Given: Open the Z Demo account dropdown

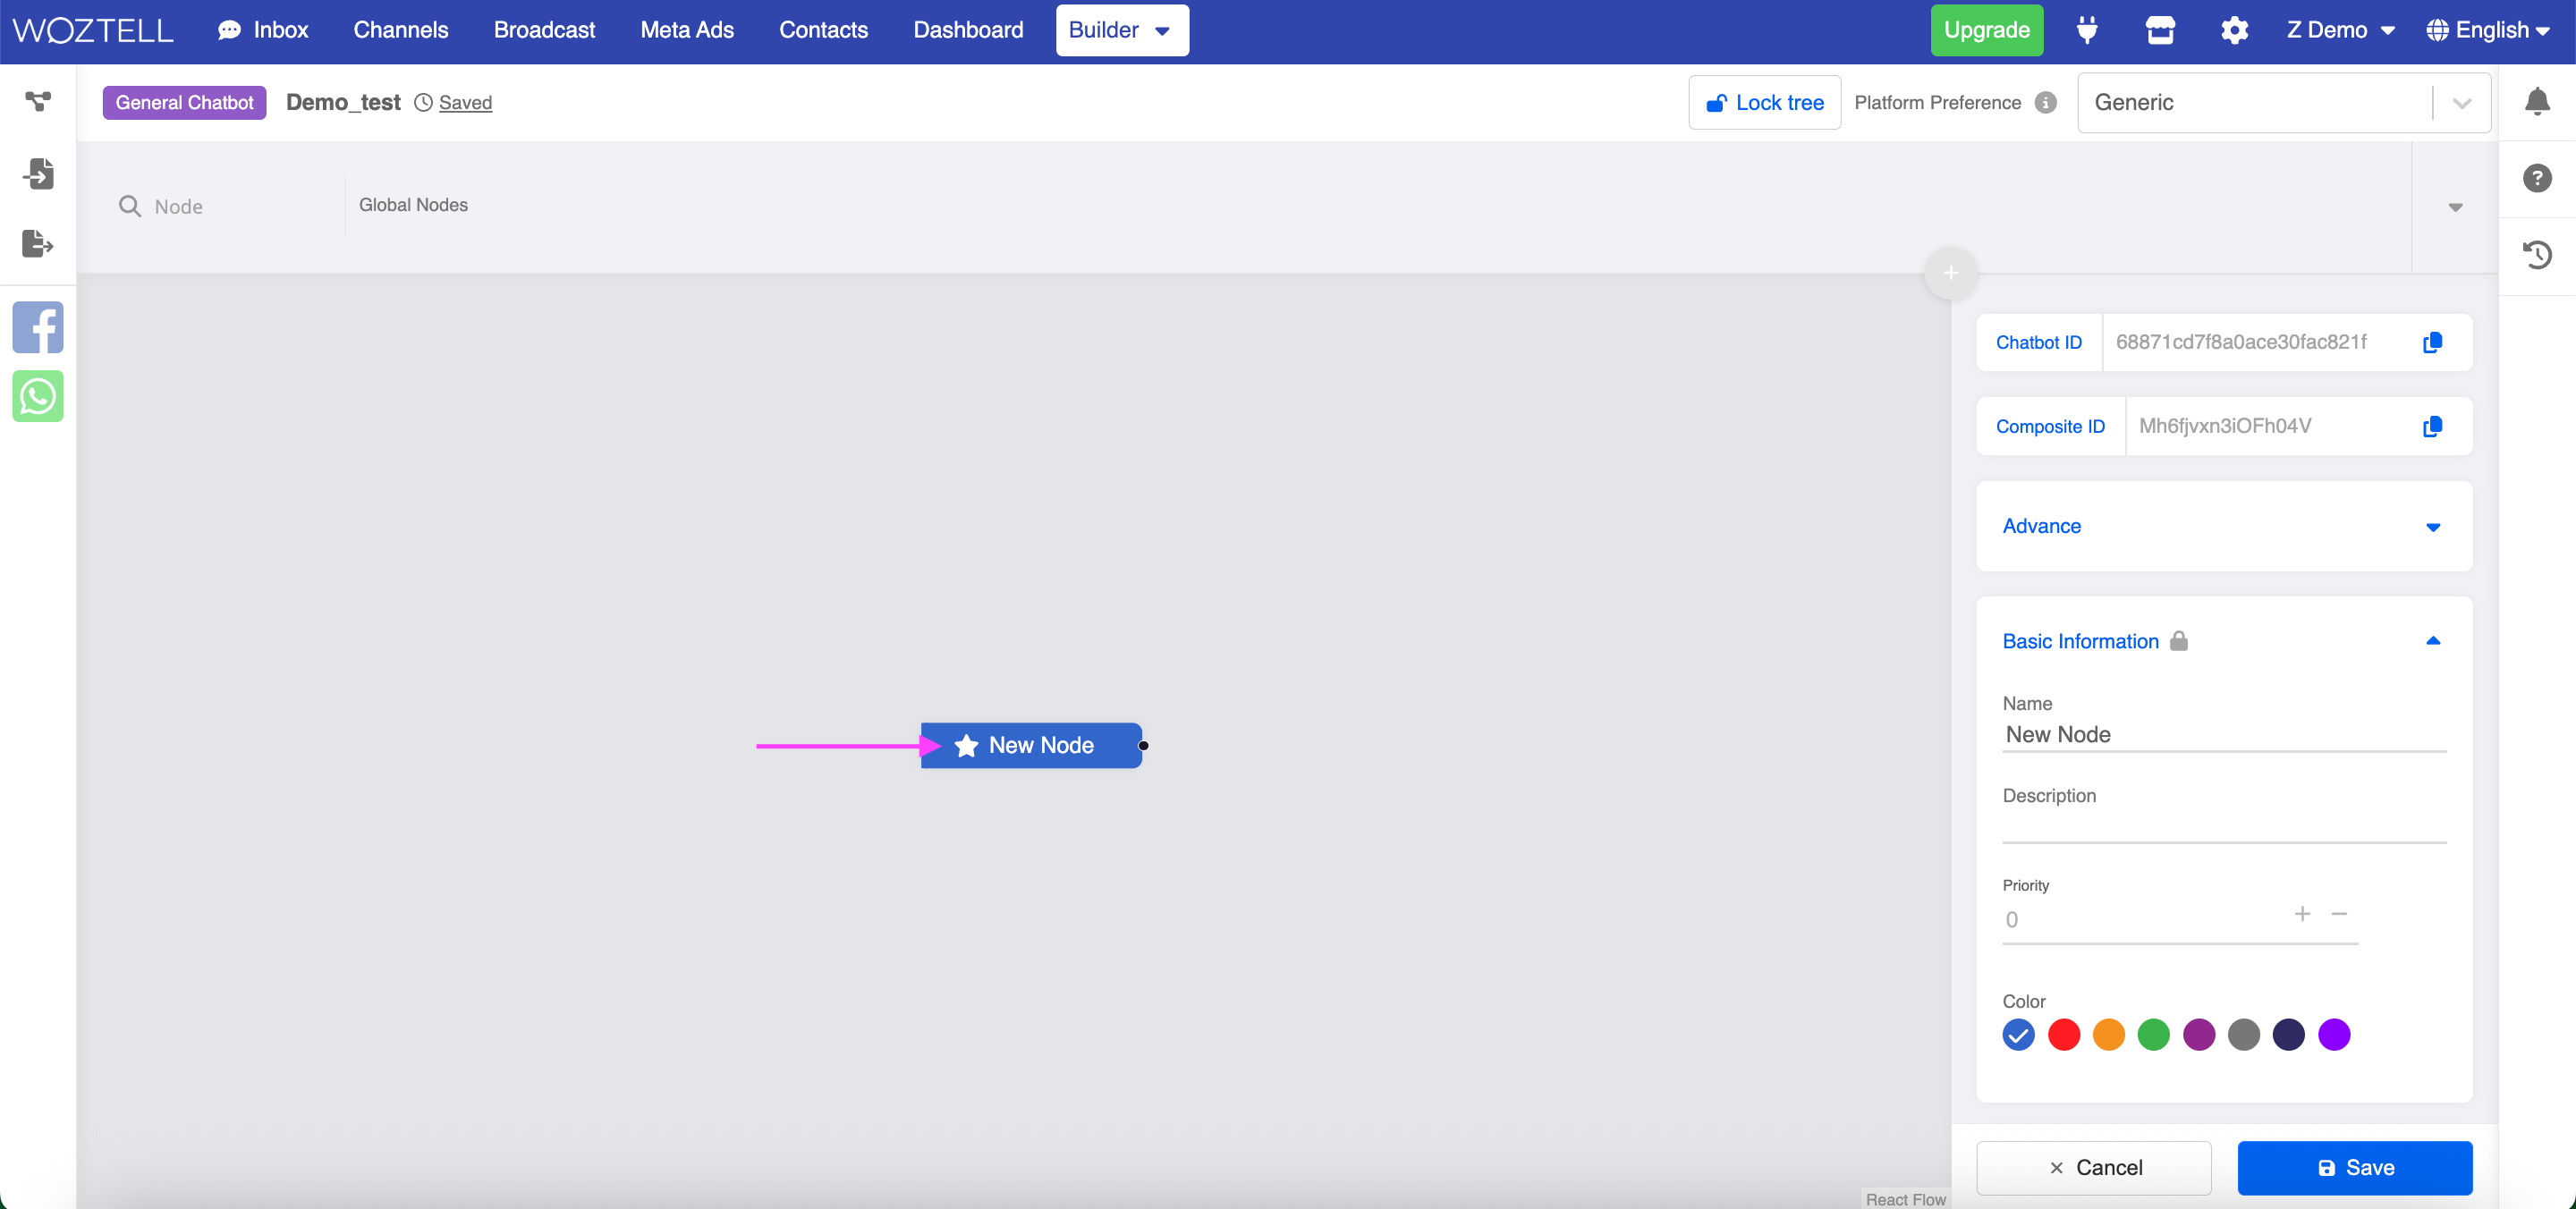Looking at the screenshot, I should point(2340,30).
